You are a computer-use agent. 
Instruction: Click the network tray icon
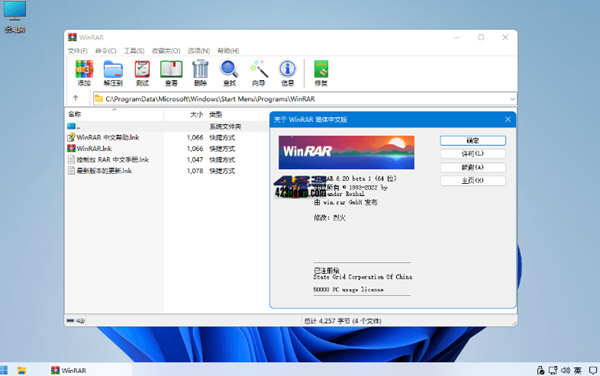point(553,370)
